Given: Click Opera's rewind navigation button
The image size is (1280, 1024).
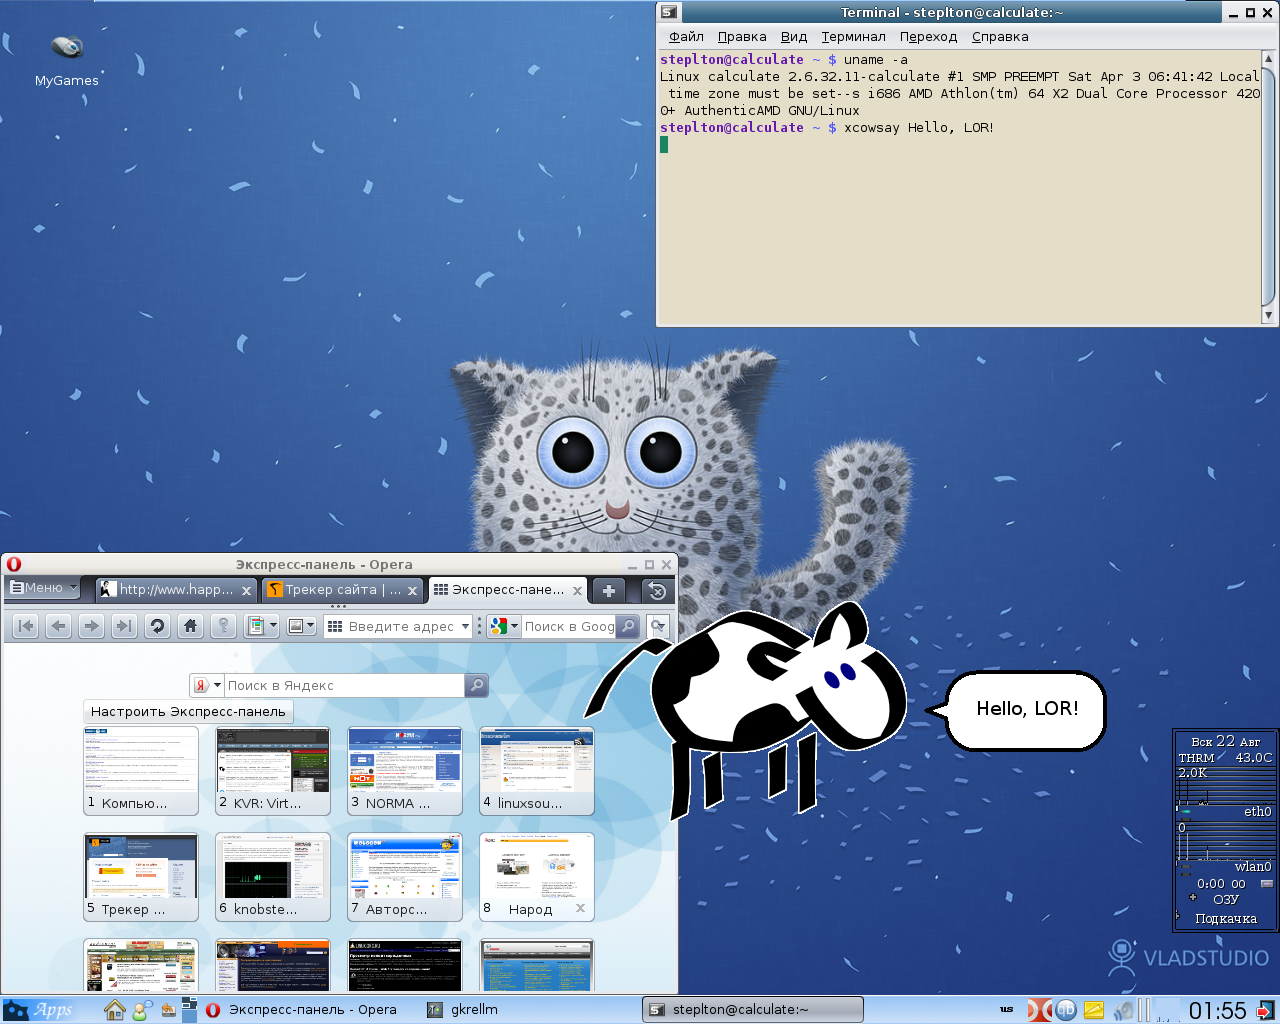Looking at the screenshot, I should 26,626.
